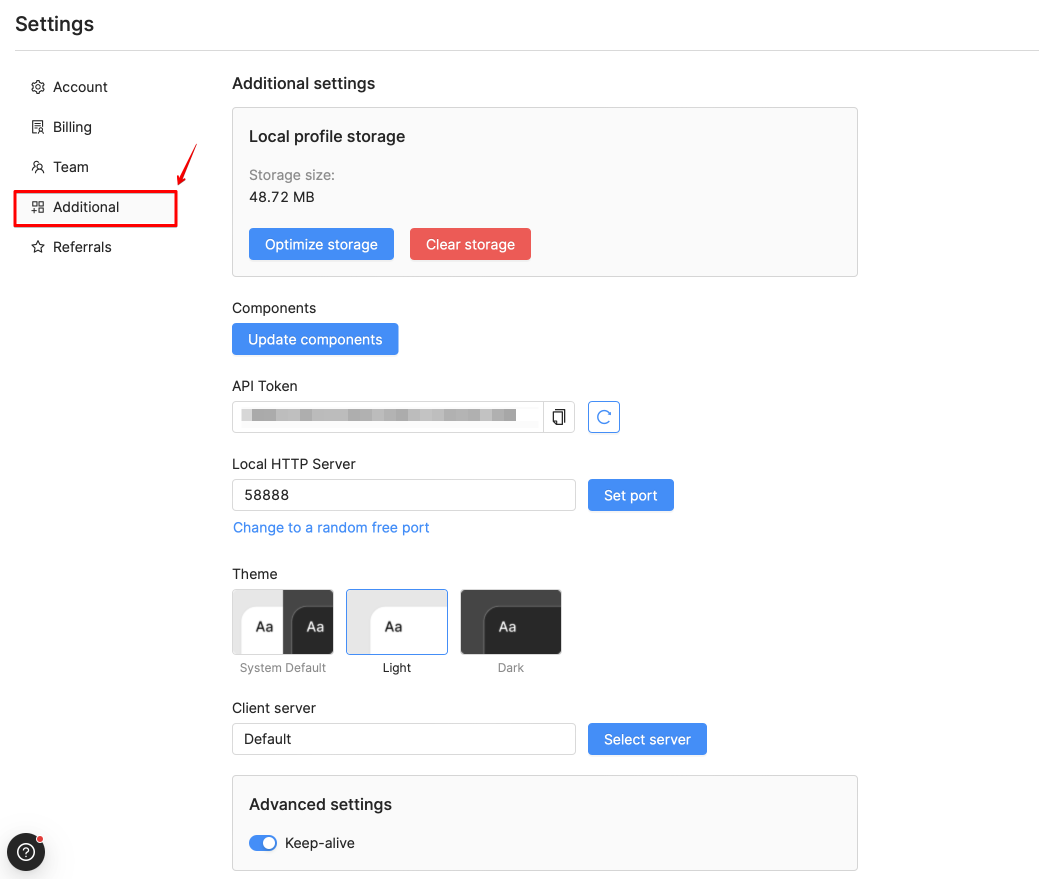Click the Client server Default field
Image resolution: width=1062 pixels, height=879 pixels.
click(404, 739)
